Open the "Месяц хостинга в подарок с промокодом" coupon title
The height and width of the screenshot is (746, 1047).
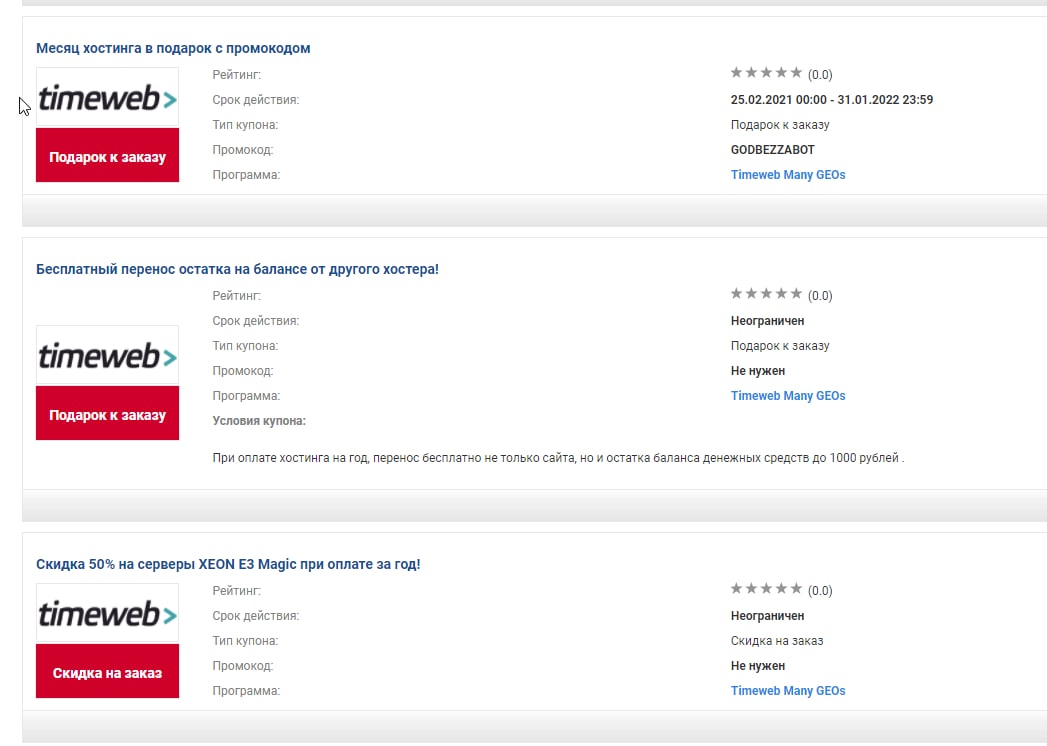point(173,48)
